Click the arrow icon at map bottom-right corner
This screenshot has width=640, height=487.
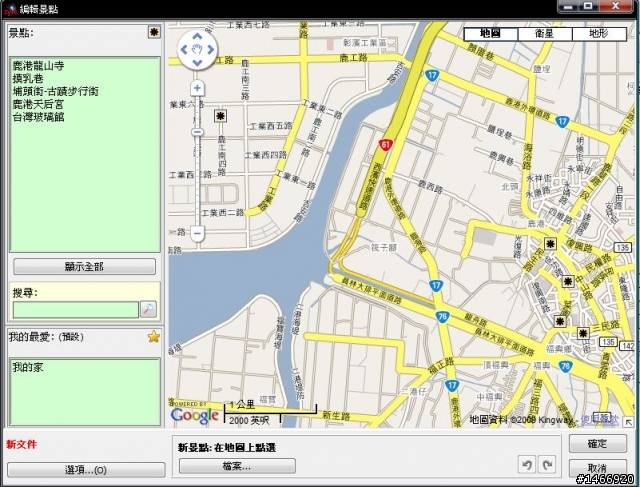[x=628, y=422]
